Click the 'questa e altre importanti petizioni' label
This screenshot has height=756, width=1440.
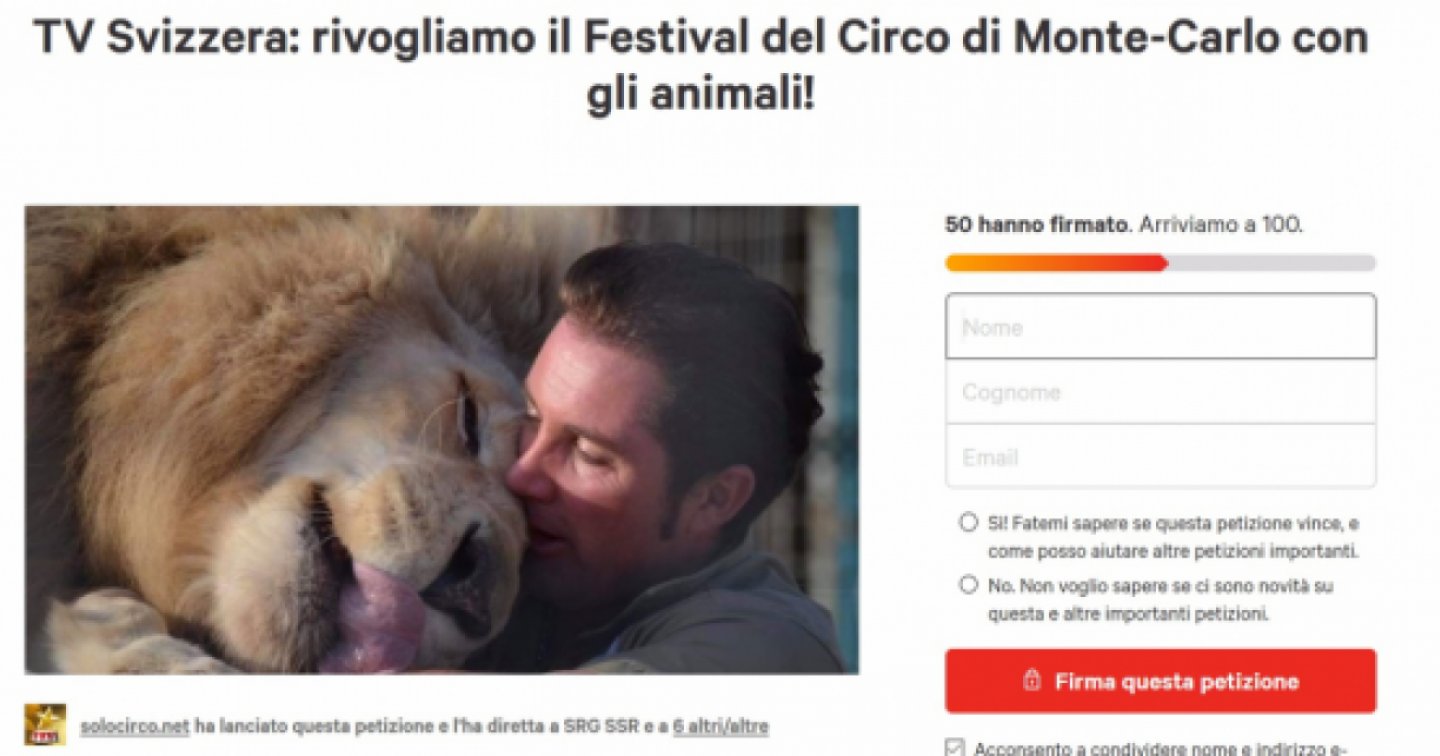1129,614
